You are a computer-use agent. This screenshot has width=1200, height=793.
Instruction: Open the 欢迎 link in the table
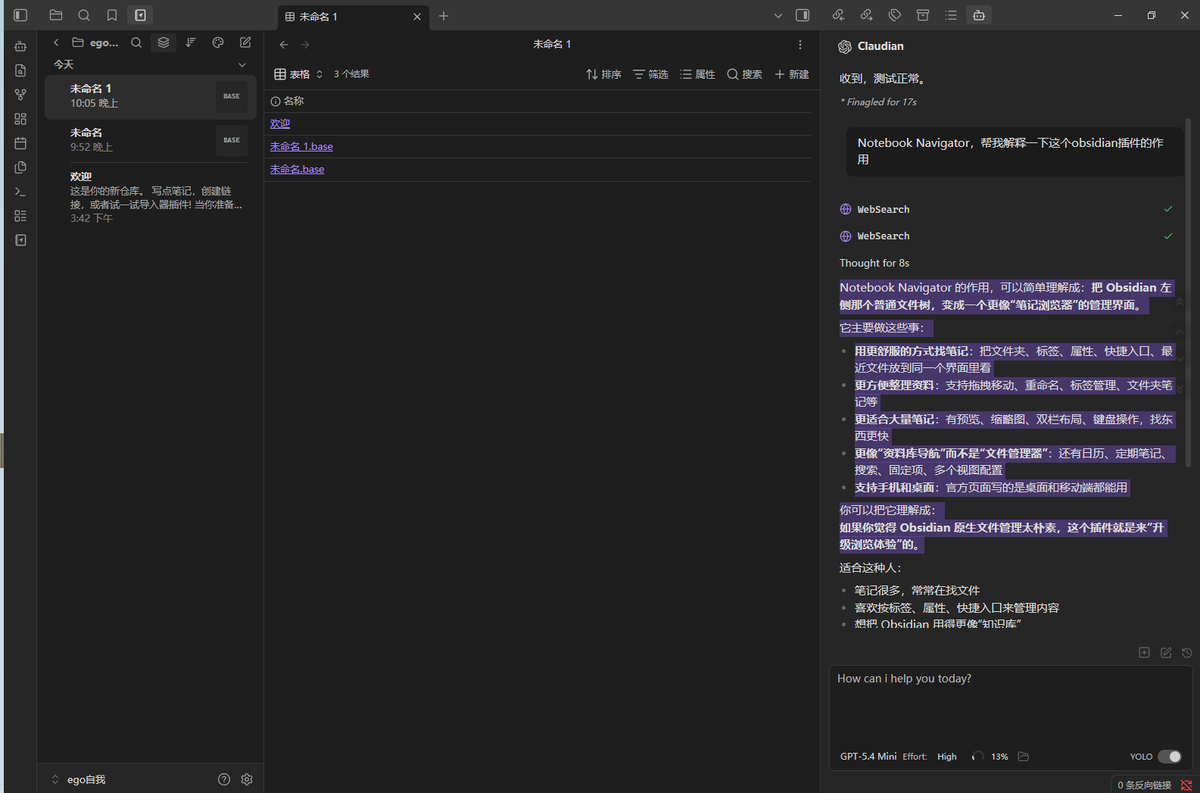coord(280,124)
